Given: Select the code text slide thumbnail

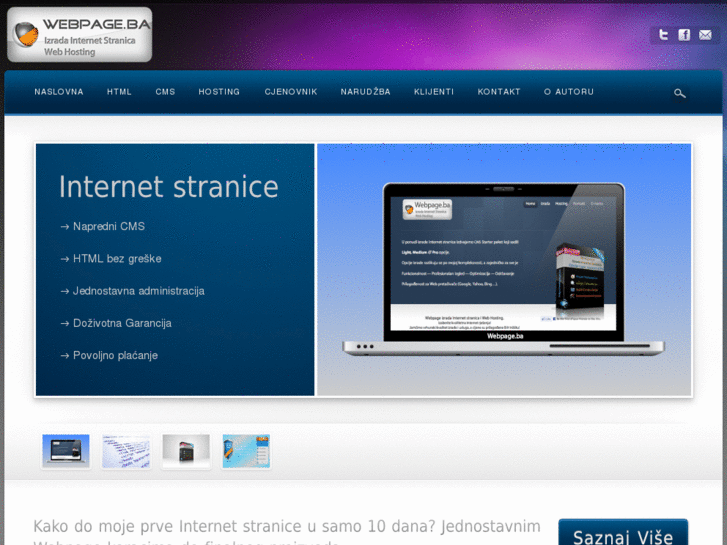Looking at the screenshot, I should click(x=126, y=451).
